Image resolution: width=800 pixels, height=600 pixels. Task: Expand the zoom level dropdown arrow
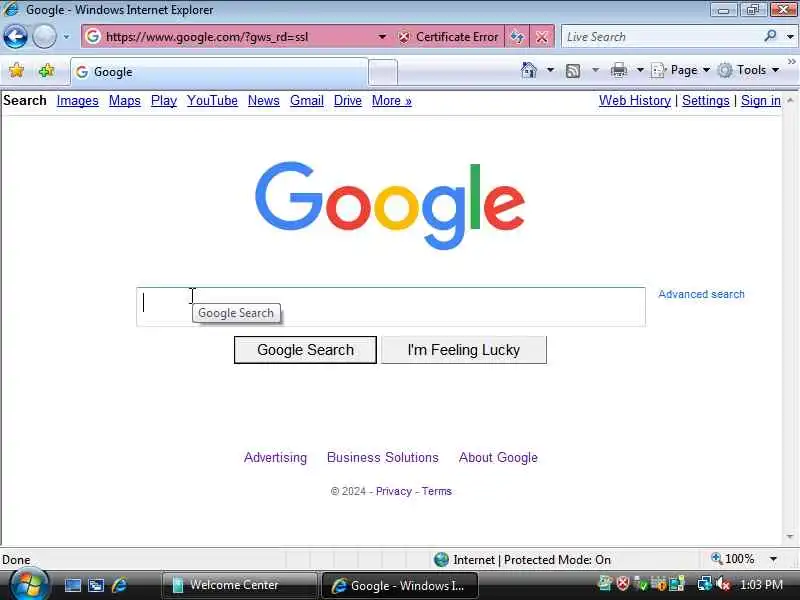click(x=773, y=559)
